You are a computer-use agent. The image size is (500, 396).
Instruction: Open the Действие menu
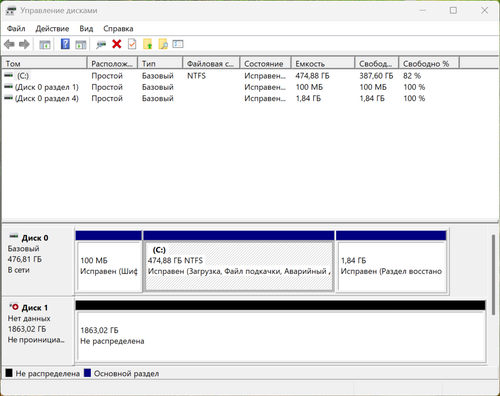click(x=52, y=29)
